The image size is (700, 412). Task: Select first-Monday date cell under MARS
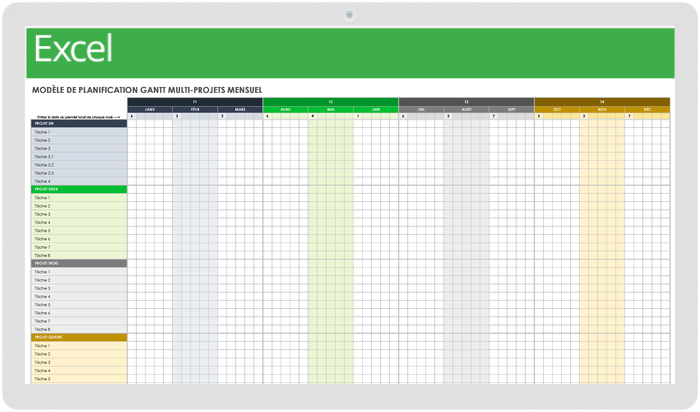click(222, 116)
